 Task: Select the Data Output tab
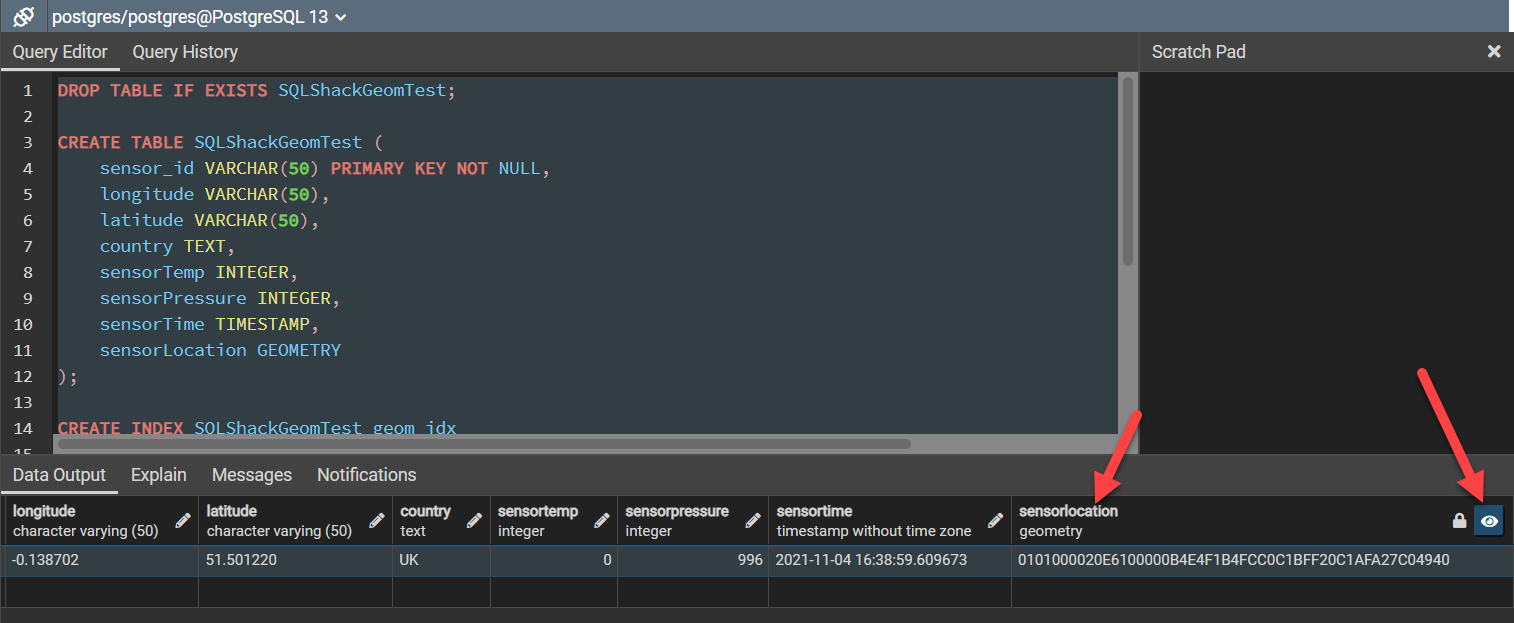[59, 474]
